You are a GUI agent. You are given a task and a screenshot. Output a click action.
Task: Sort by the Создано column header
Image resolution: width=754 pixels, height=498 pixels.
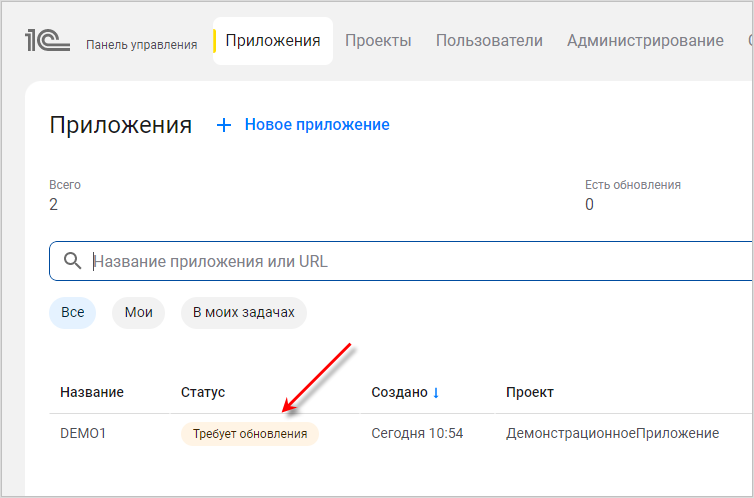click(400, 392)
